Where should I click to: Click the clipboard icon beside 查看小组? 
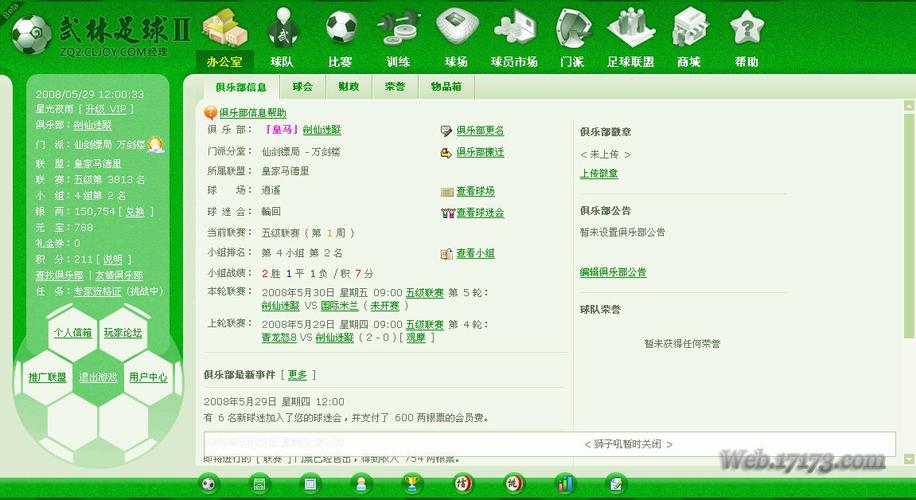[447, 254]
